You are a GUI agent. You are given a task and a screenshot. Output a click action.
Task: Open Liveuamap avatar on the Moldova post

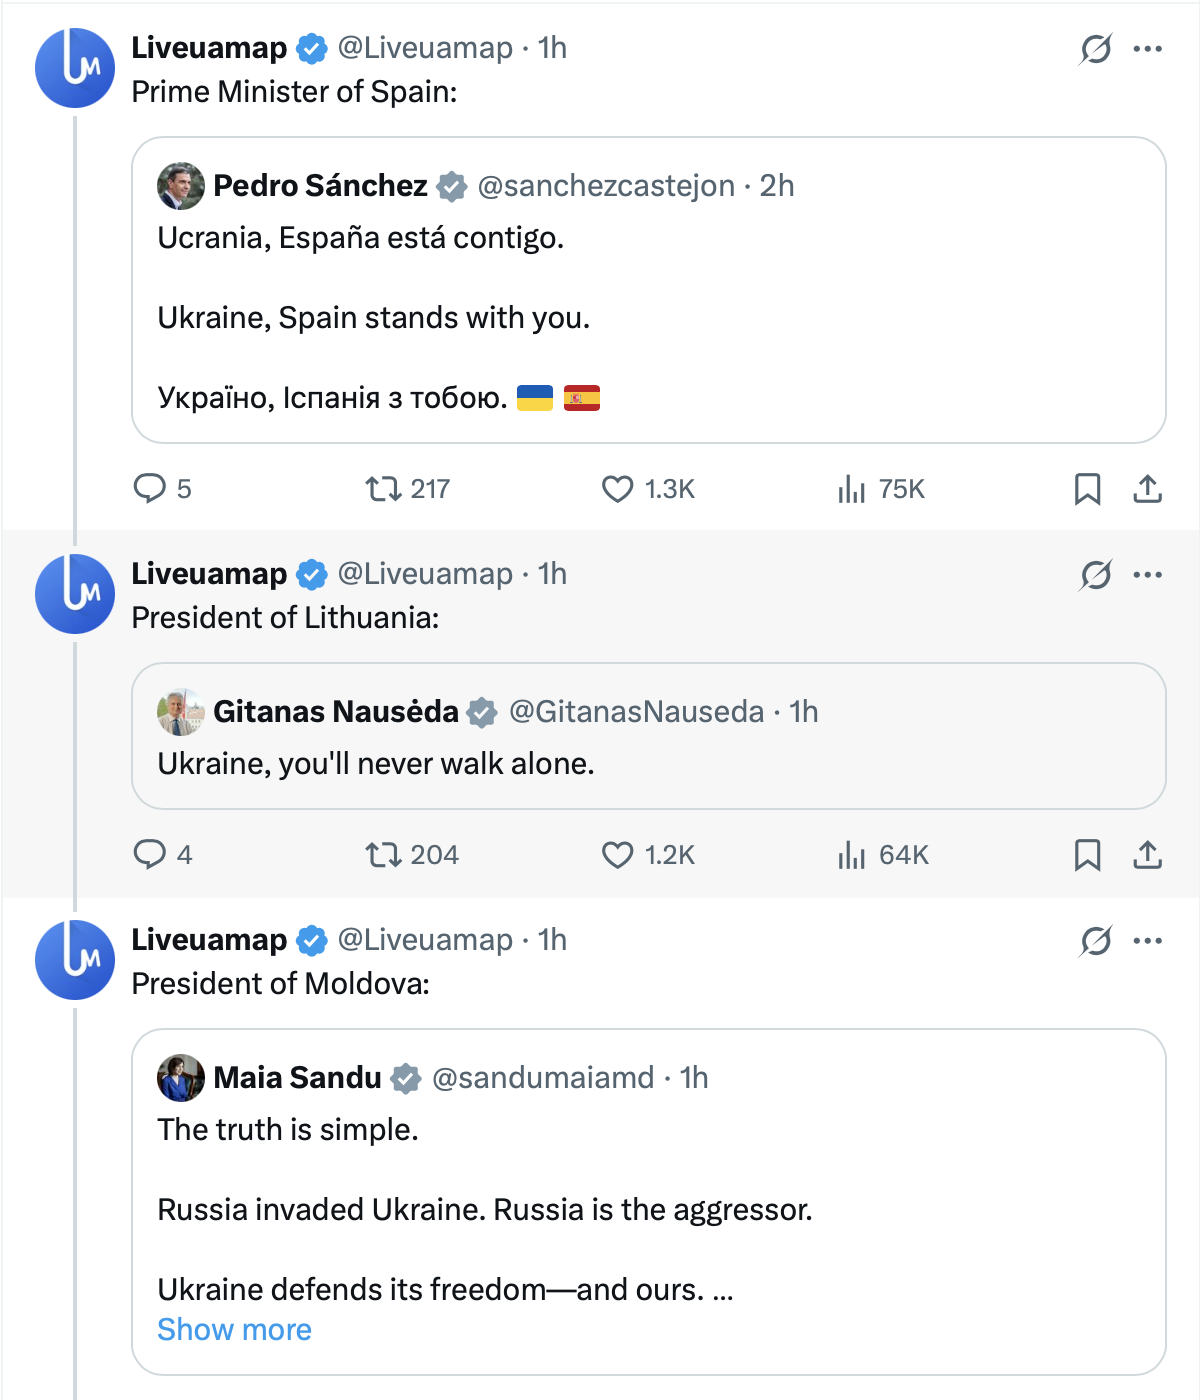[x=75, y=960]
